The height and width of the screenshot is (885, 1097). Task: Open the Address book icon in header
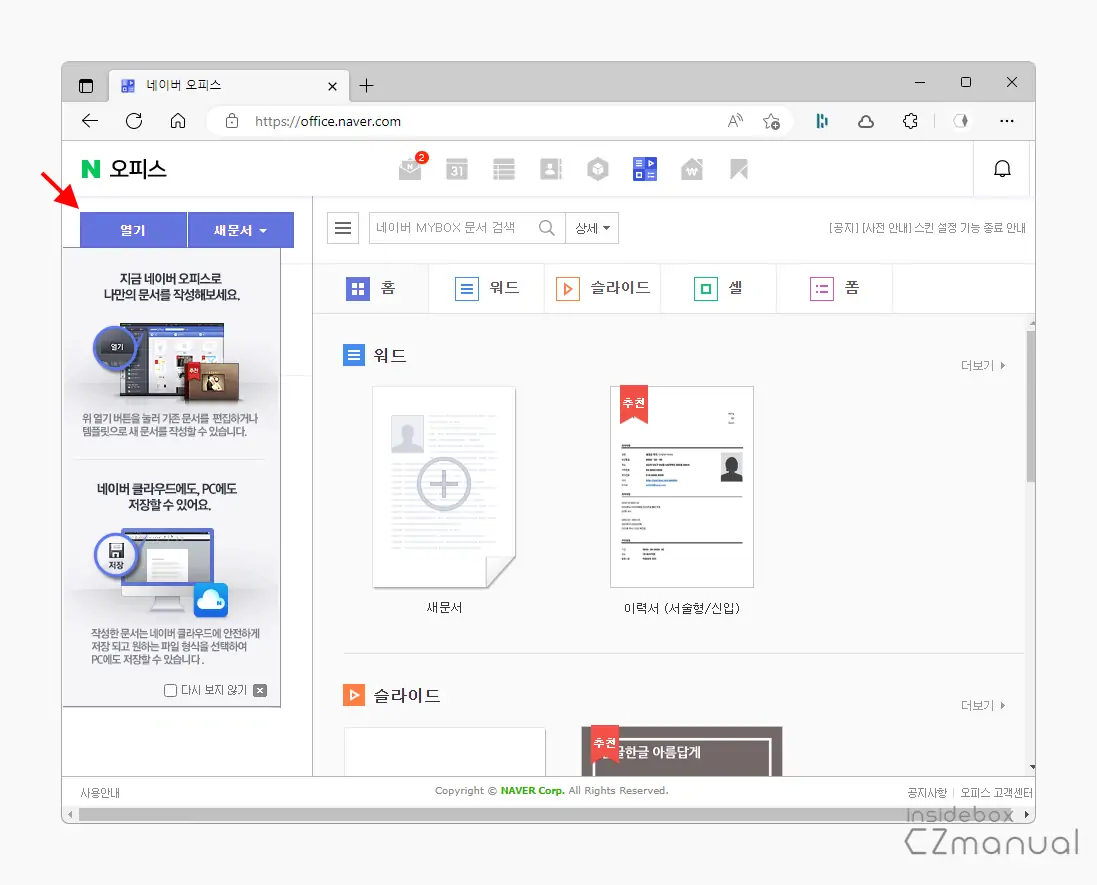tap(551, 169)
